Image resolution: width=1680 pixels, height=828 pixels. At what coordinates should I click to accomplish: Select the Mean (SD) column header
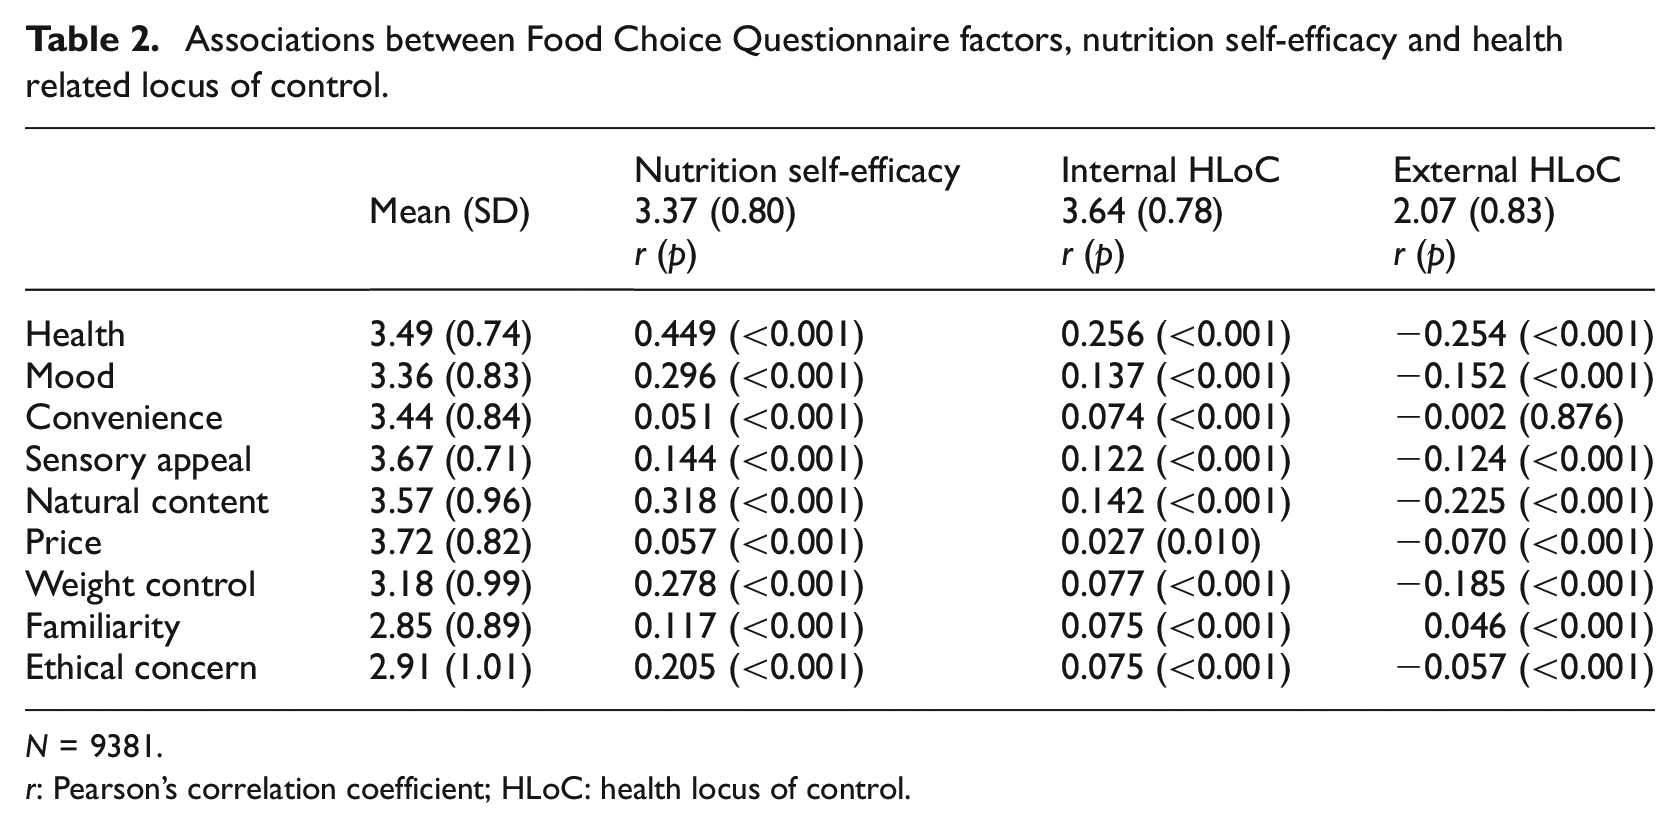pos(449,212)
